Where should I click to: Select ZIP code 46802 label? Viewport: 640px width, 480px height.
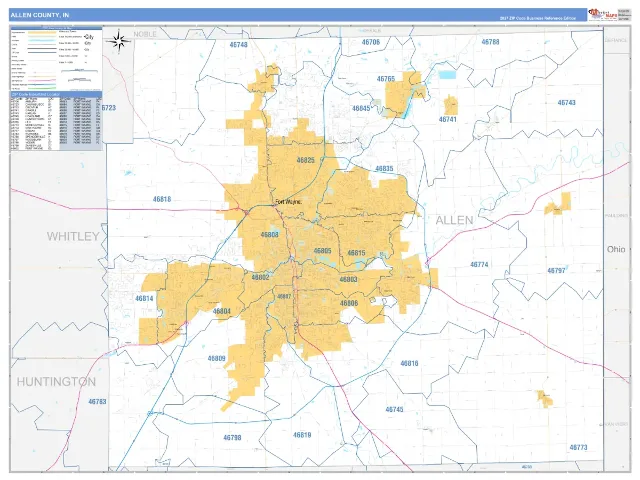[260, 278]
